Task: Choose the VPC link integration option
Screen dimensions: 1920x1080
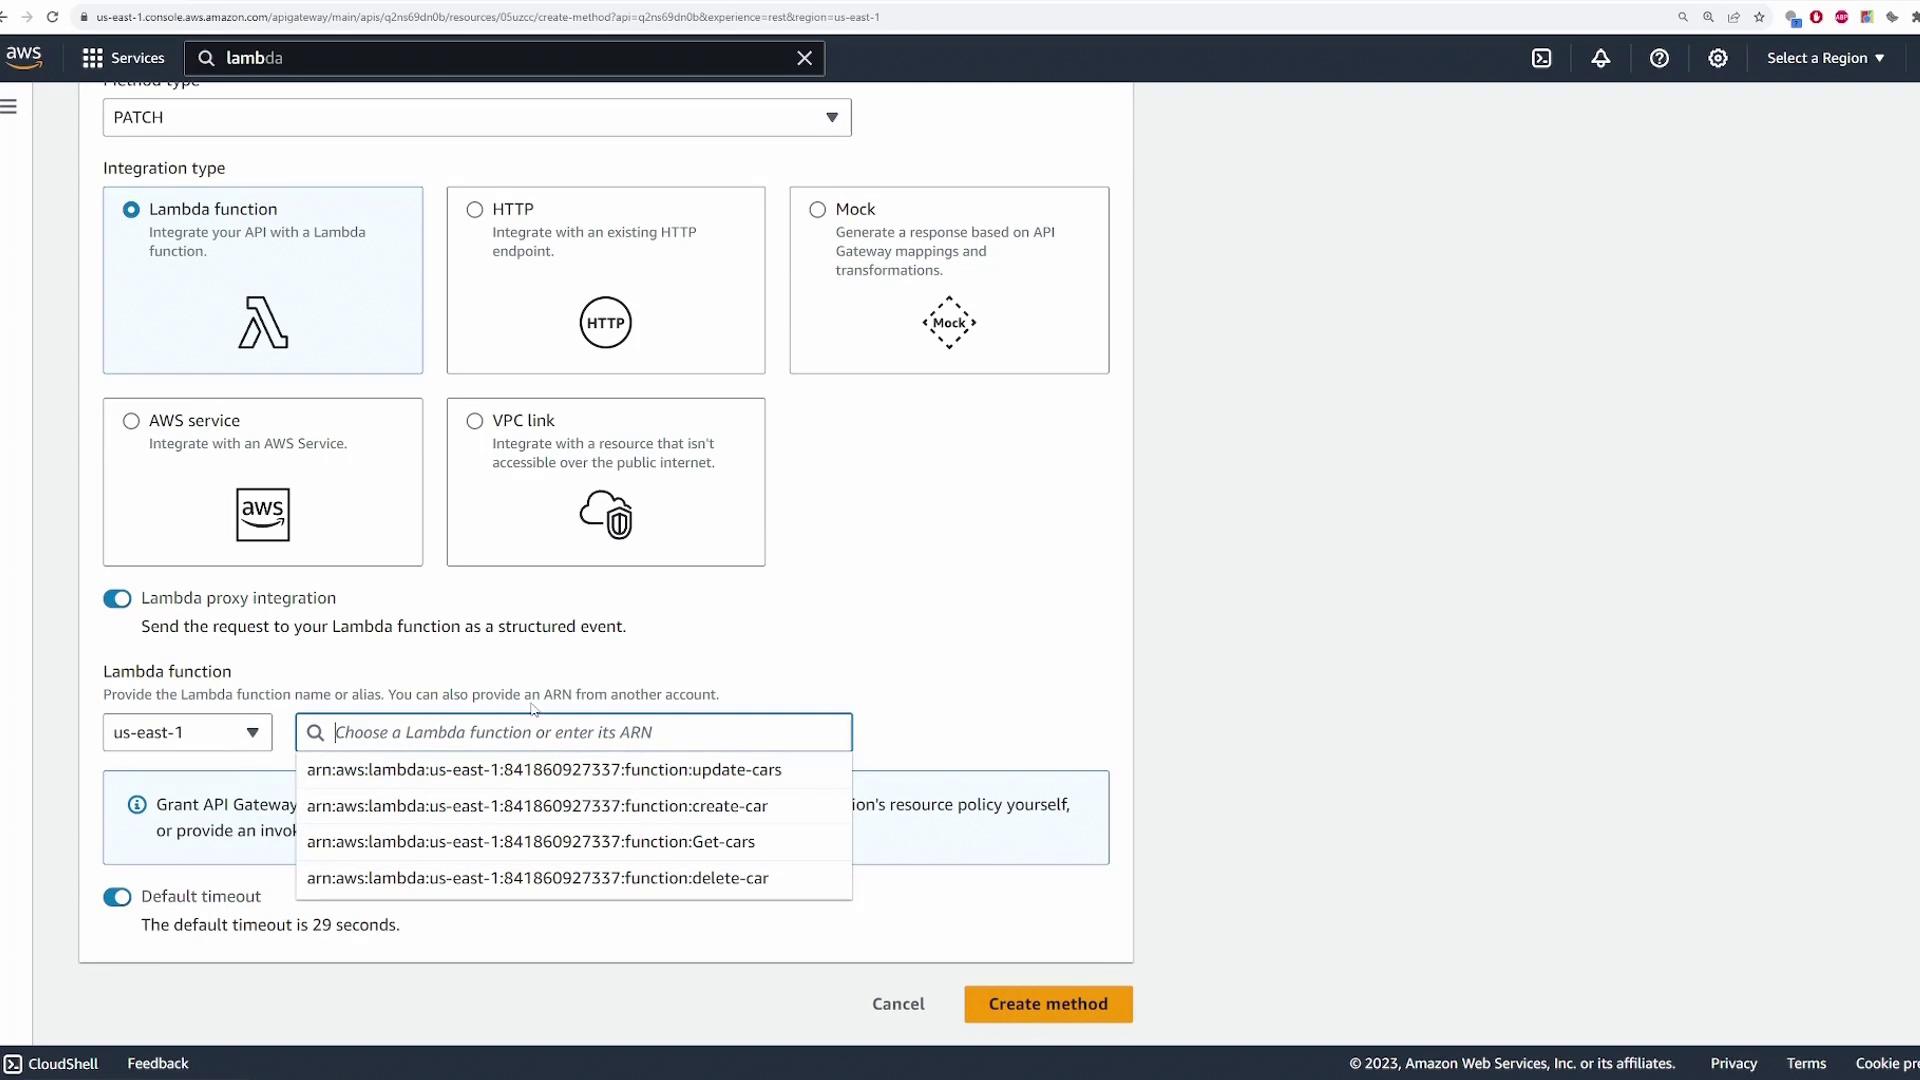Action: tap(475, 421)
